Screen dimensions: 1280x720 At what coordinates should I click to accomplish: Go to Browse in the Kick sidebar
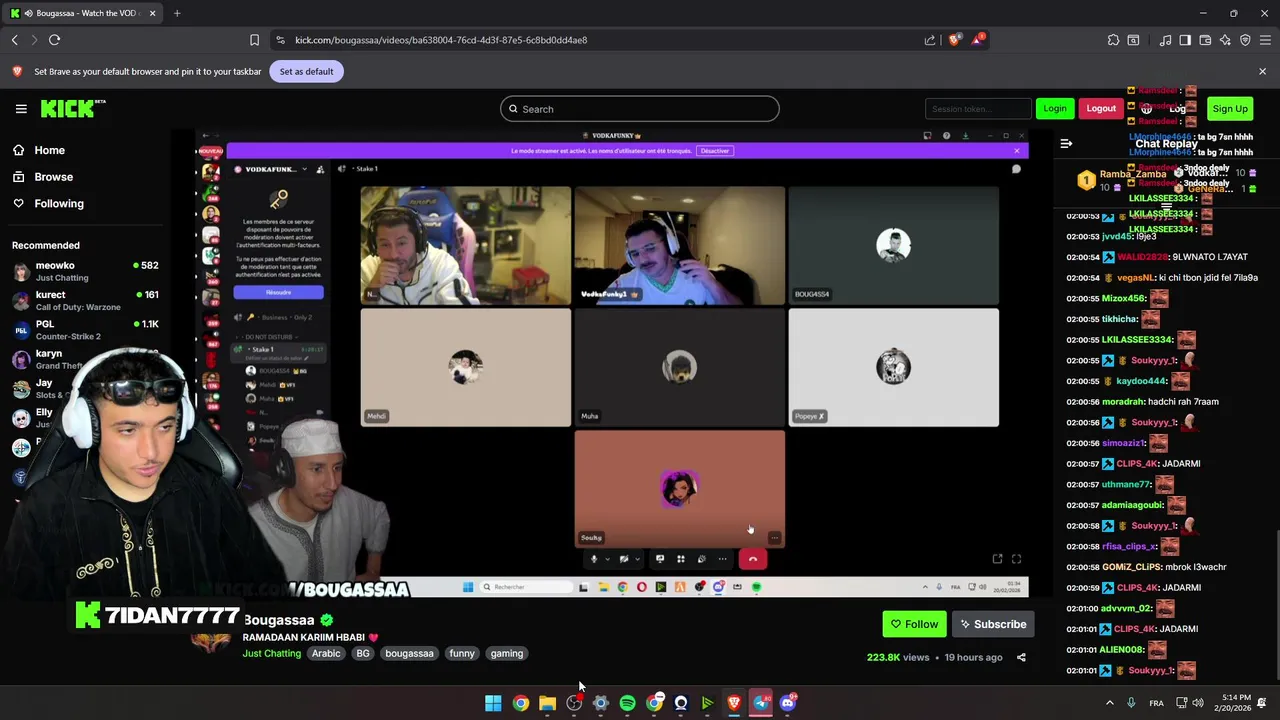[x=53, y=177]
